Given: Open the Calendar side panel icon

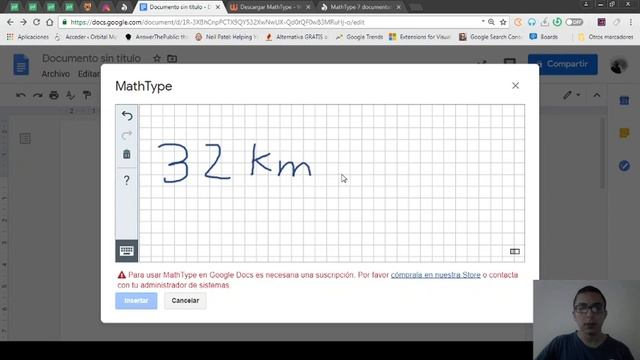Looking at the screenshot, I should click(x=624, y=100).
